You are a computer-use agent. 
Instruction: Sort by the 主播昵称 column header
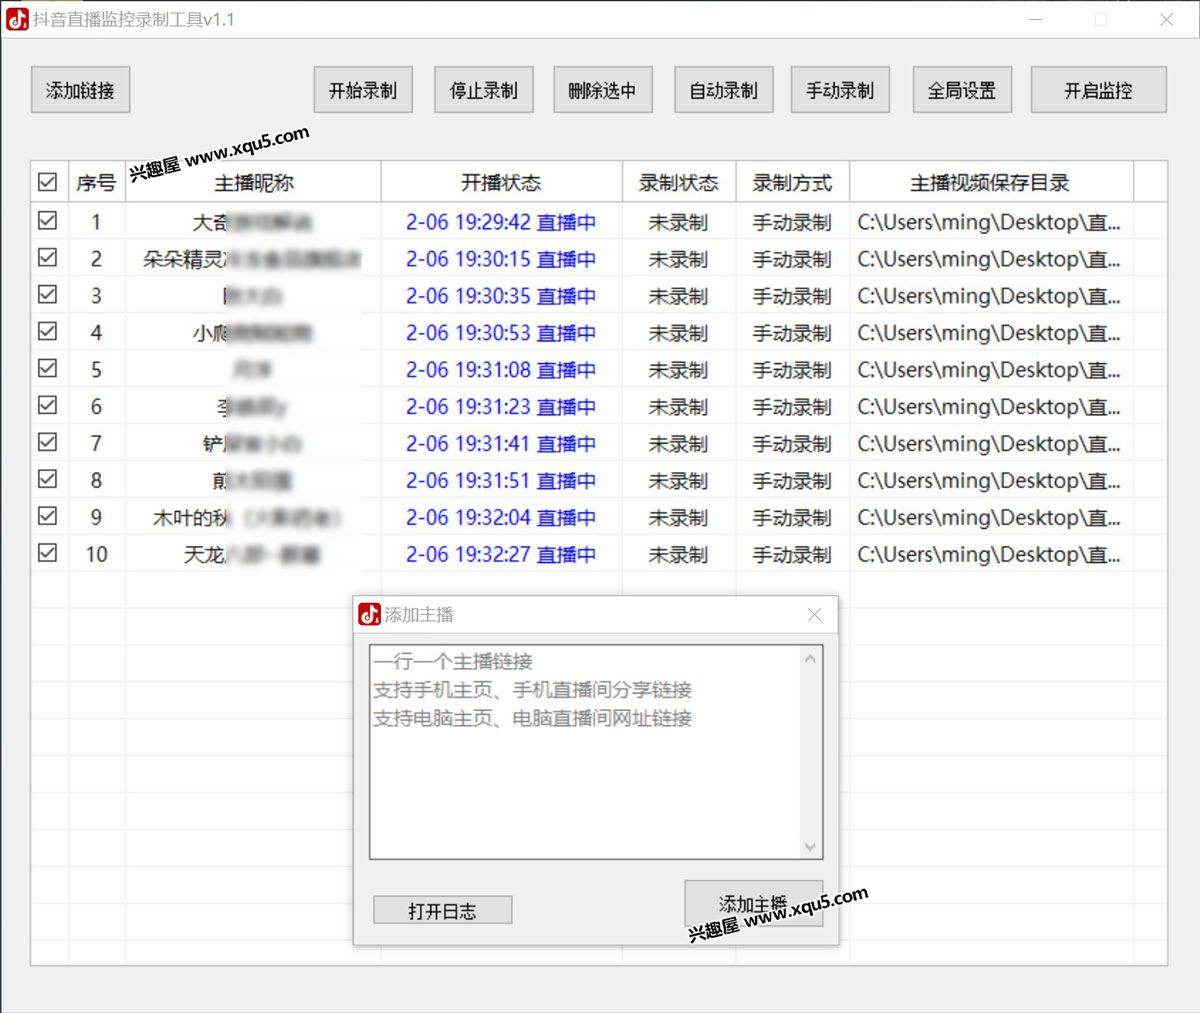tap(253, 182)
